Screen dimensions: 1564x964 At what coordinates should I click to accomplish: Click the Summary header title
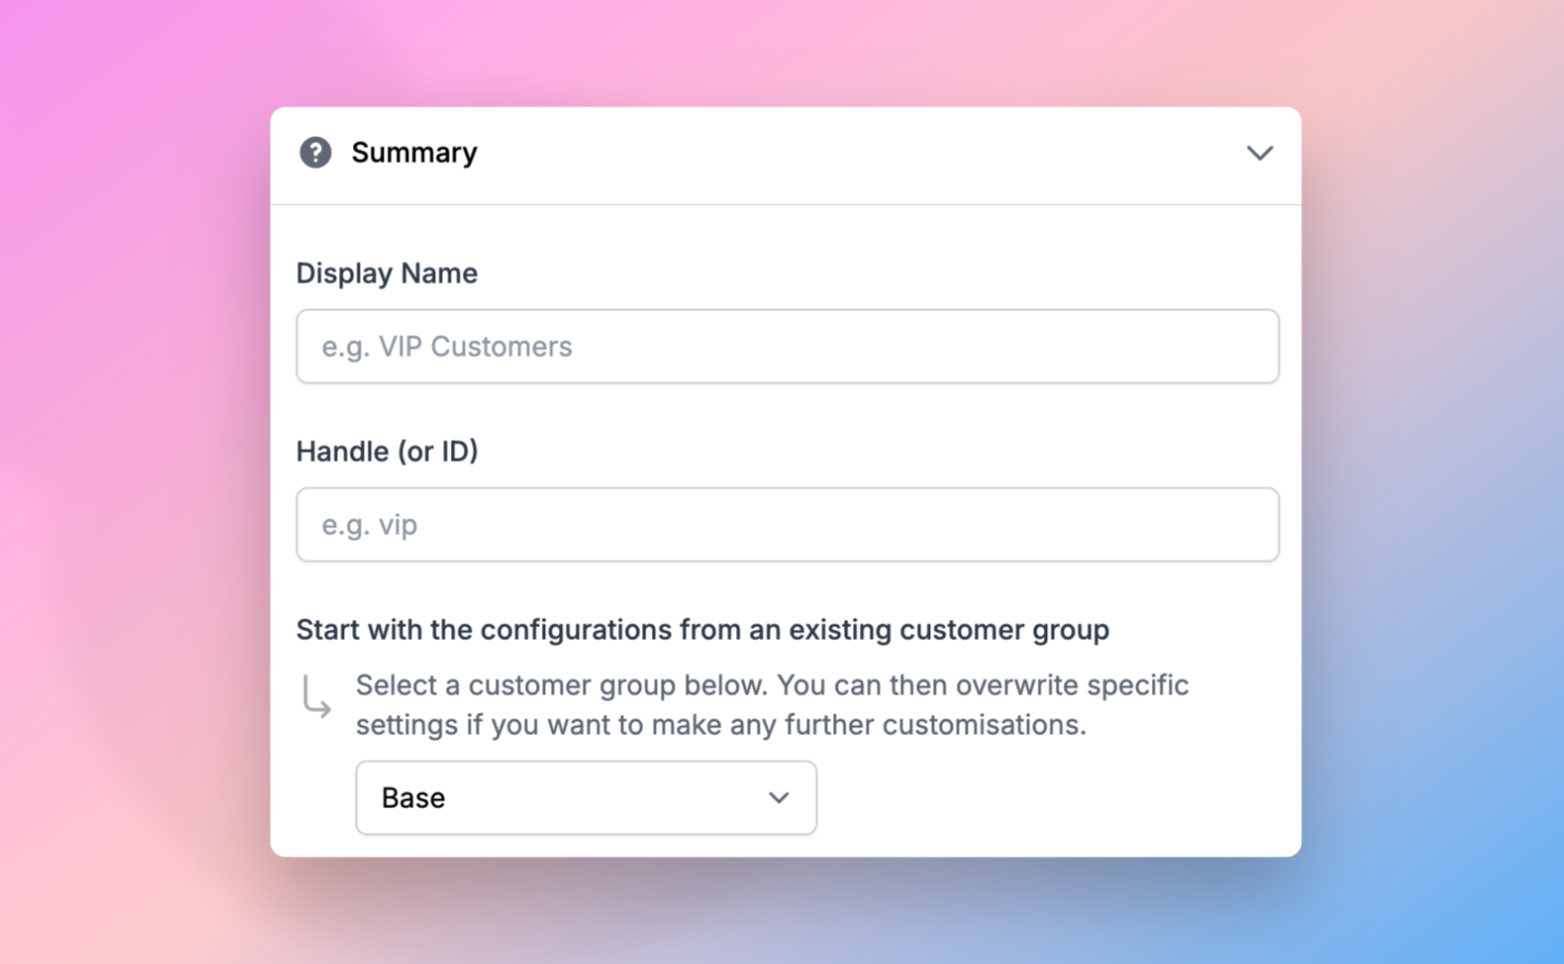[413, 152]
